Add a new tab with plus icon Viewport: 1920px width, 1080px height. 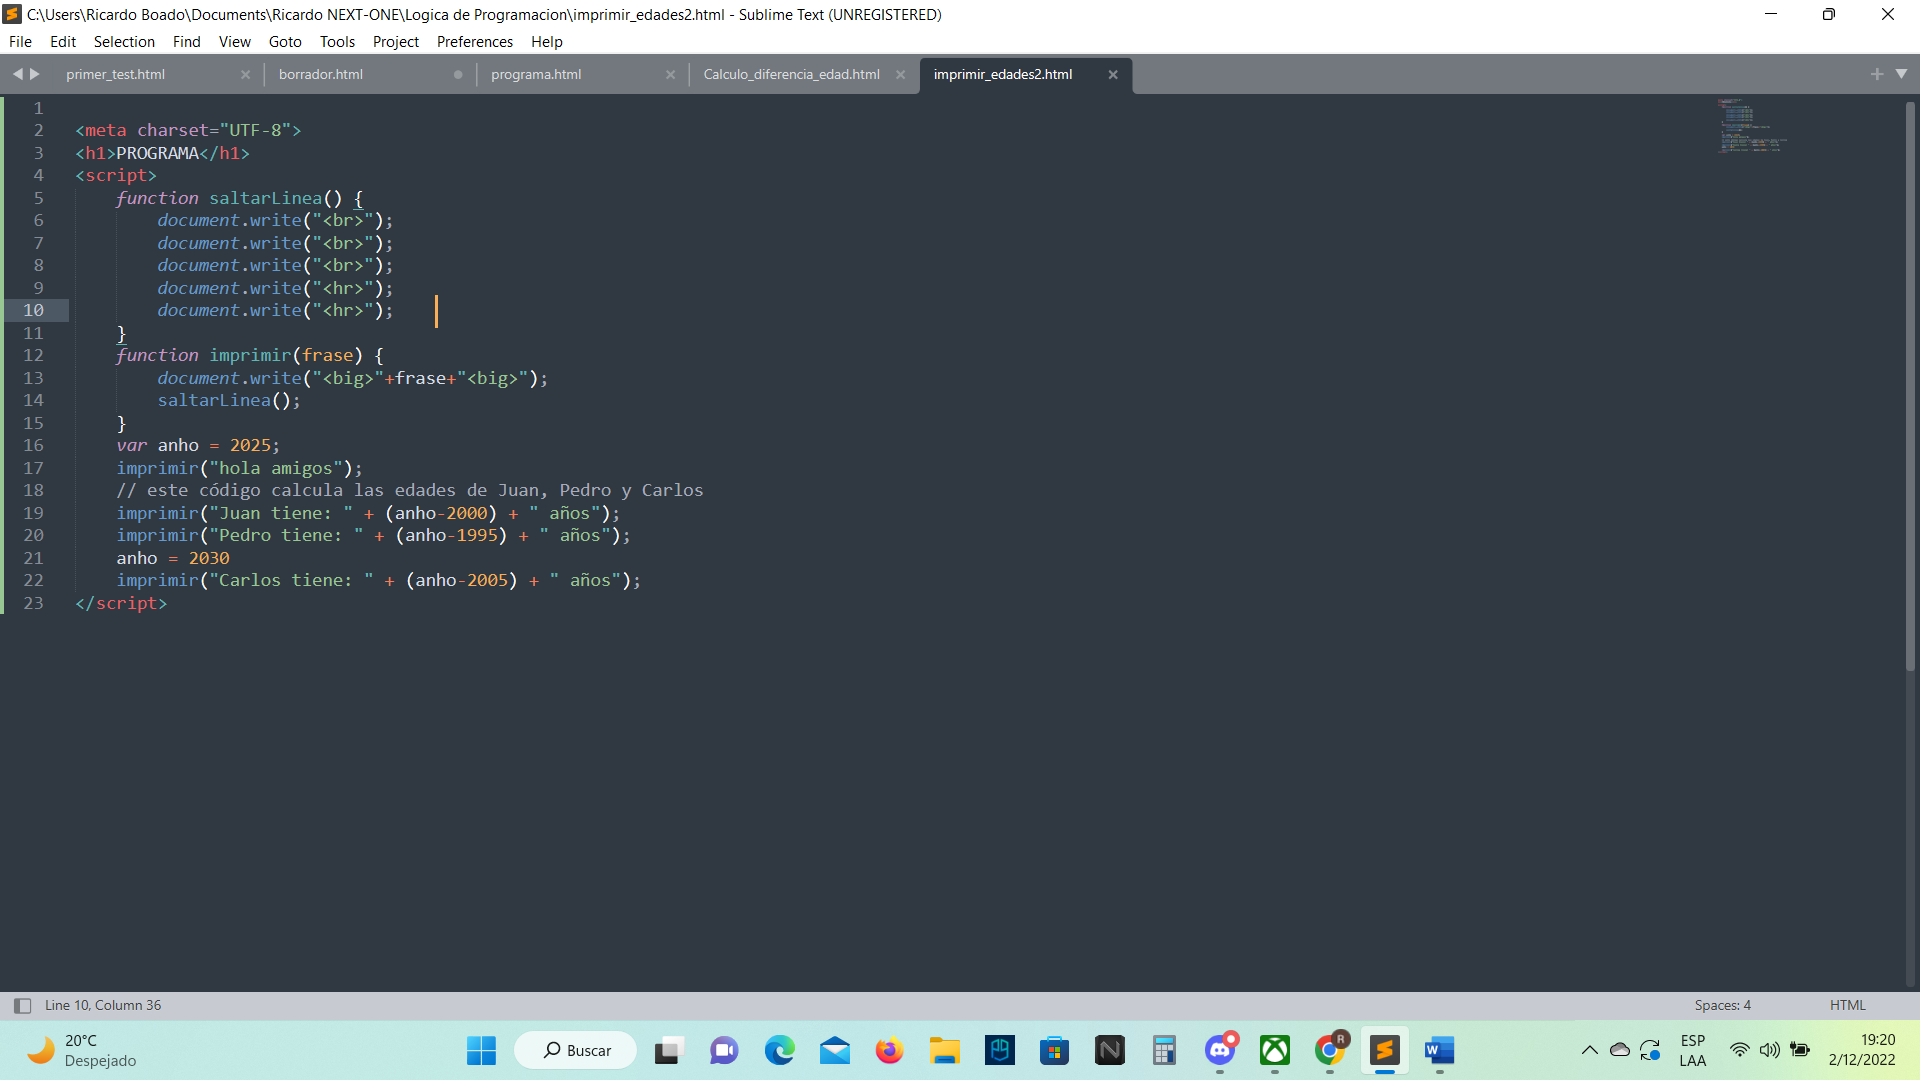tap(1876, 74)
